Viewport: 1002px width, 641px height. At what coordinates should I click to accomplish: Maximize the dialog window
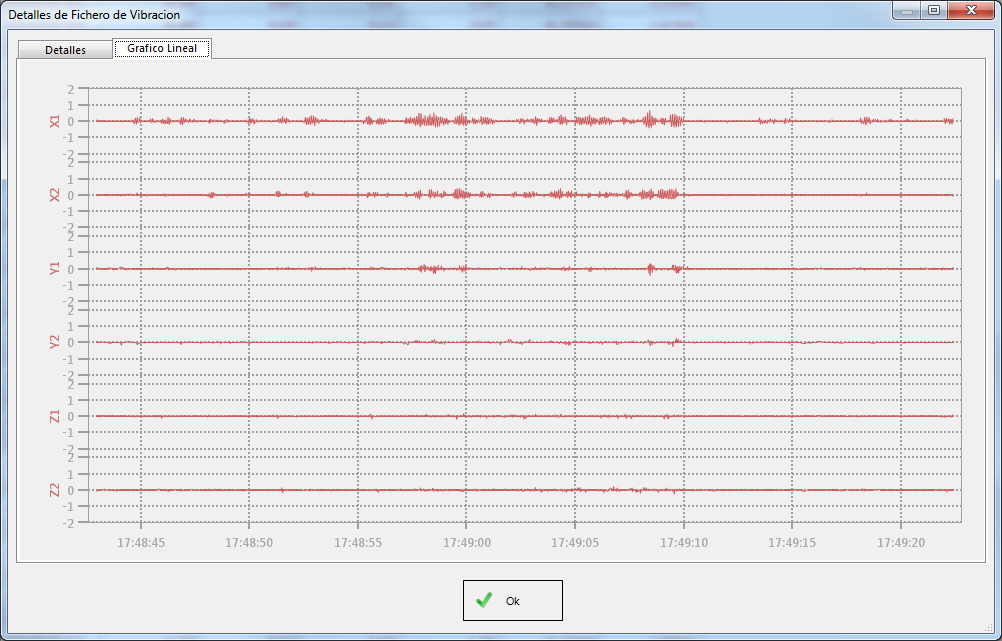point(933,11)
